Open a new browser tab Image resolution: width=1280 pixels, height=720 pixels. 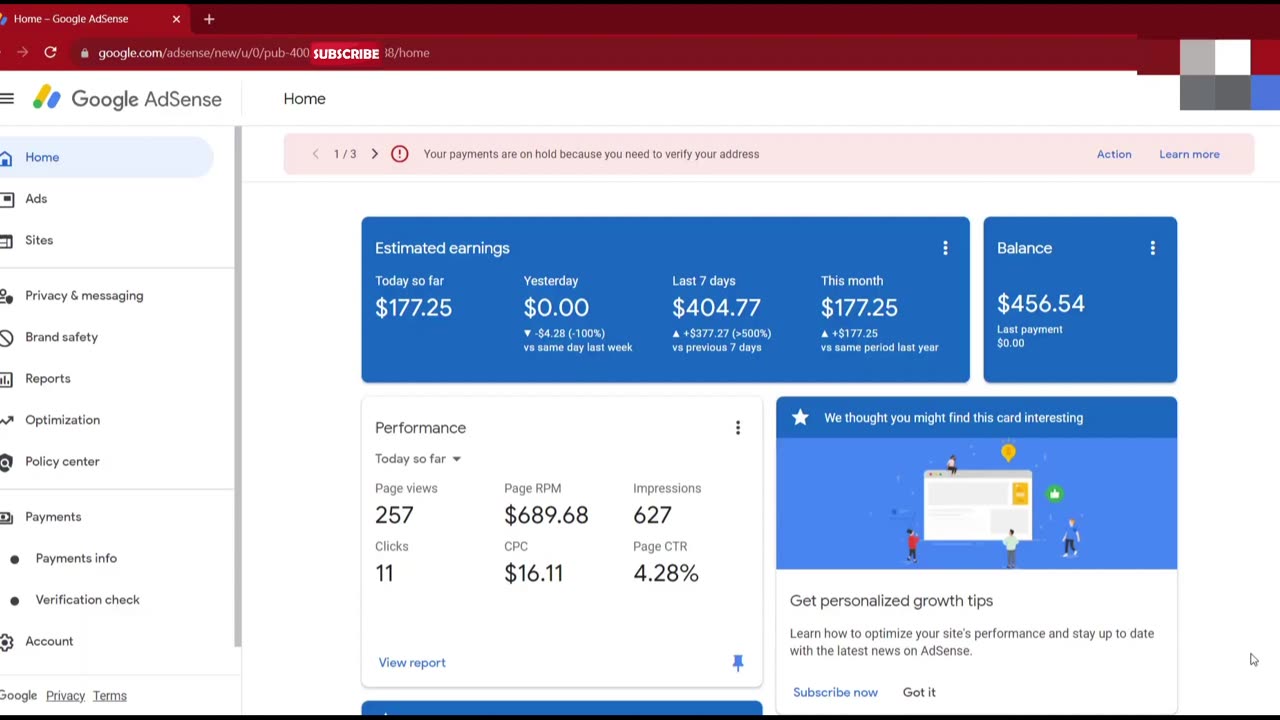click(x=209, y=19)
